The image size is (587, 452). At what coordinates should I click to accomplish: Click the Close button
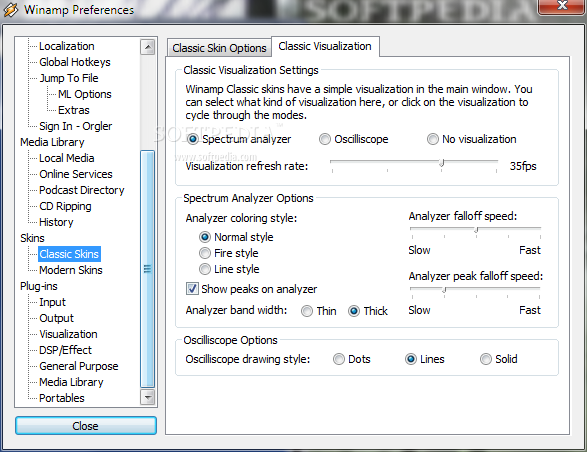coord(86,426)
